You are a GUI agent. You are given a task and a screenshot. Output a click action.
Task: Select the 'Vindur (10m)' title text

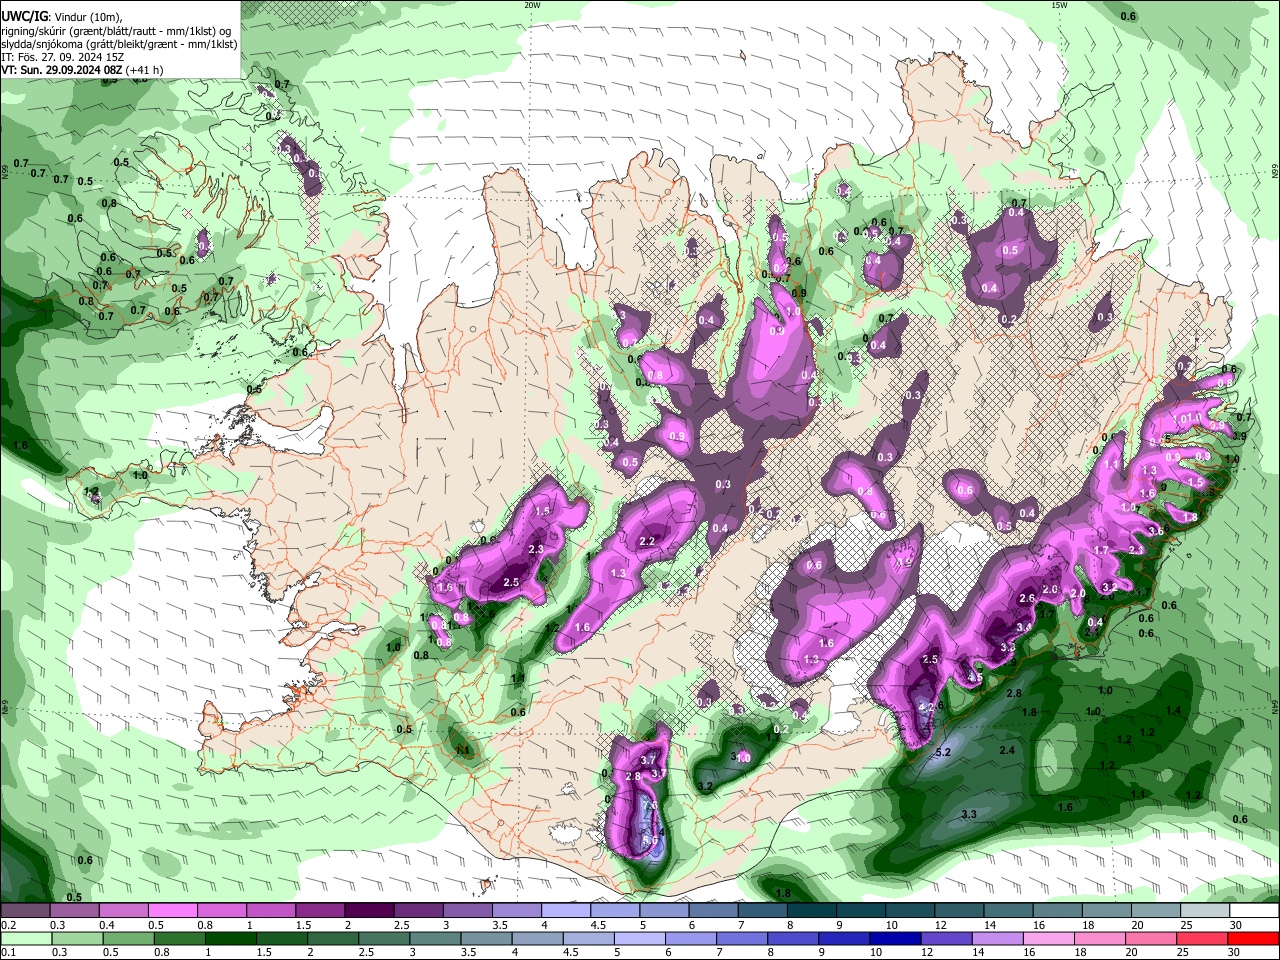(86, 16)
